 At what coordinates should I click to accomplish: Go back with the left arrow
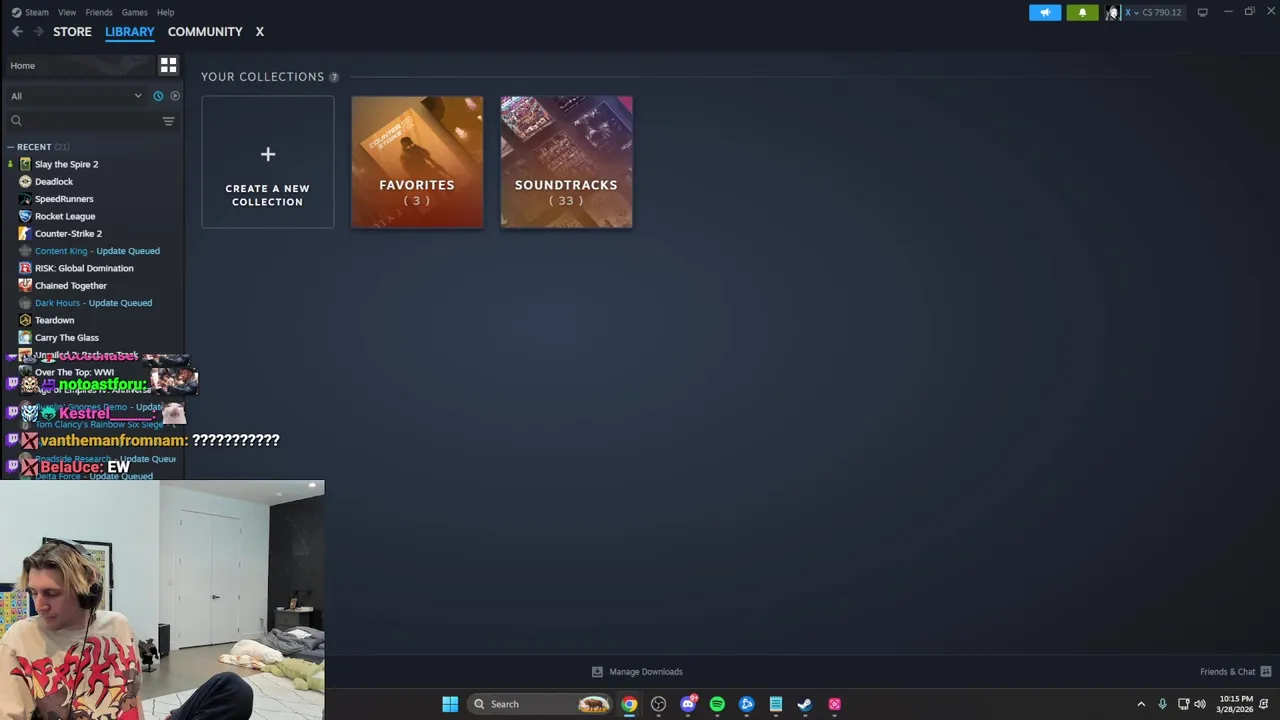click(x=17, y=32)
